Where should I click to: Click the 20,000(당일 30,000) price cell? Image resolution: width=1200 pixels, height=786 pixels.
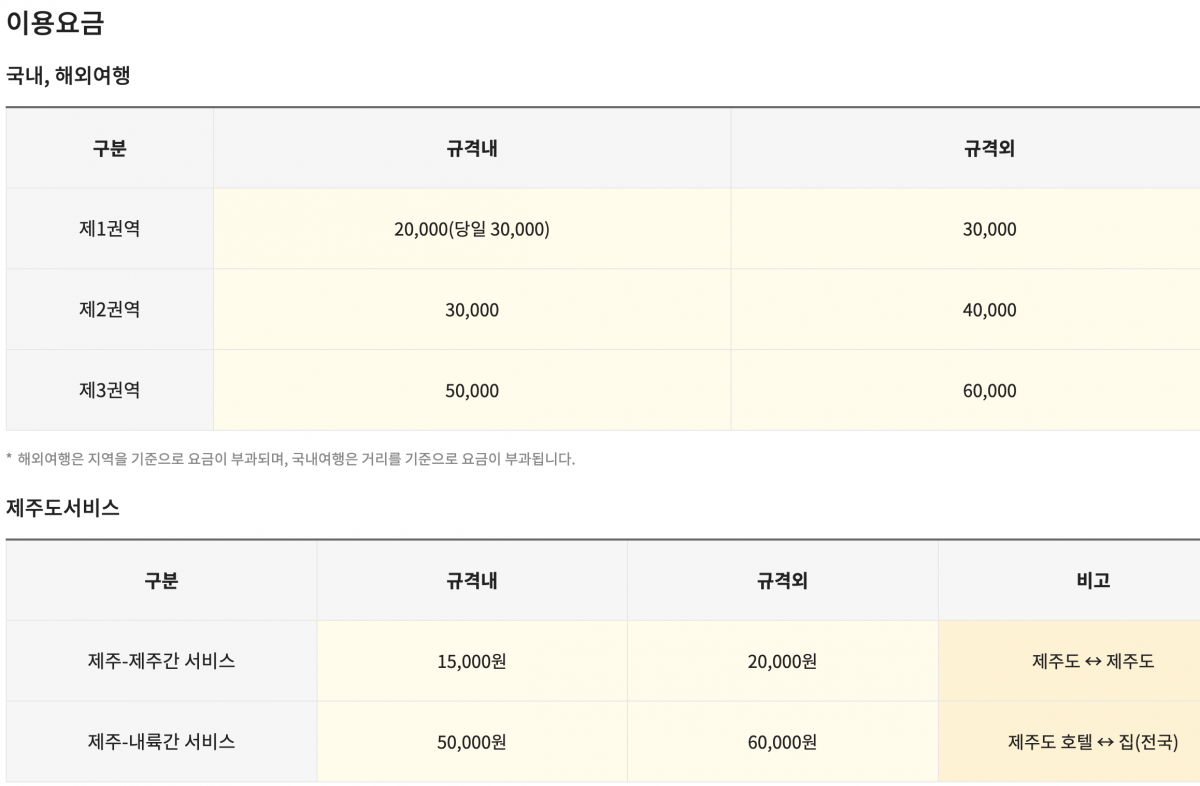tap(472, 229)
